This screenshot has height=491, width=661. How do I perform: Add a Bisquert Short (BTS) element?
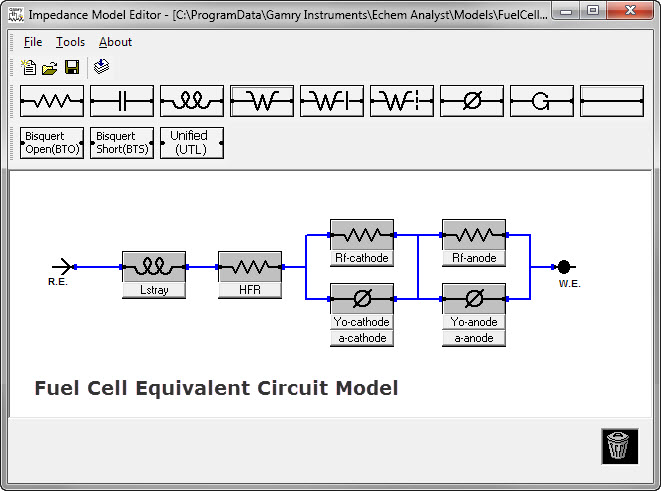click(122, 143)
